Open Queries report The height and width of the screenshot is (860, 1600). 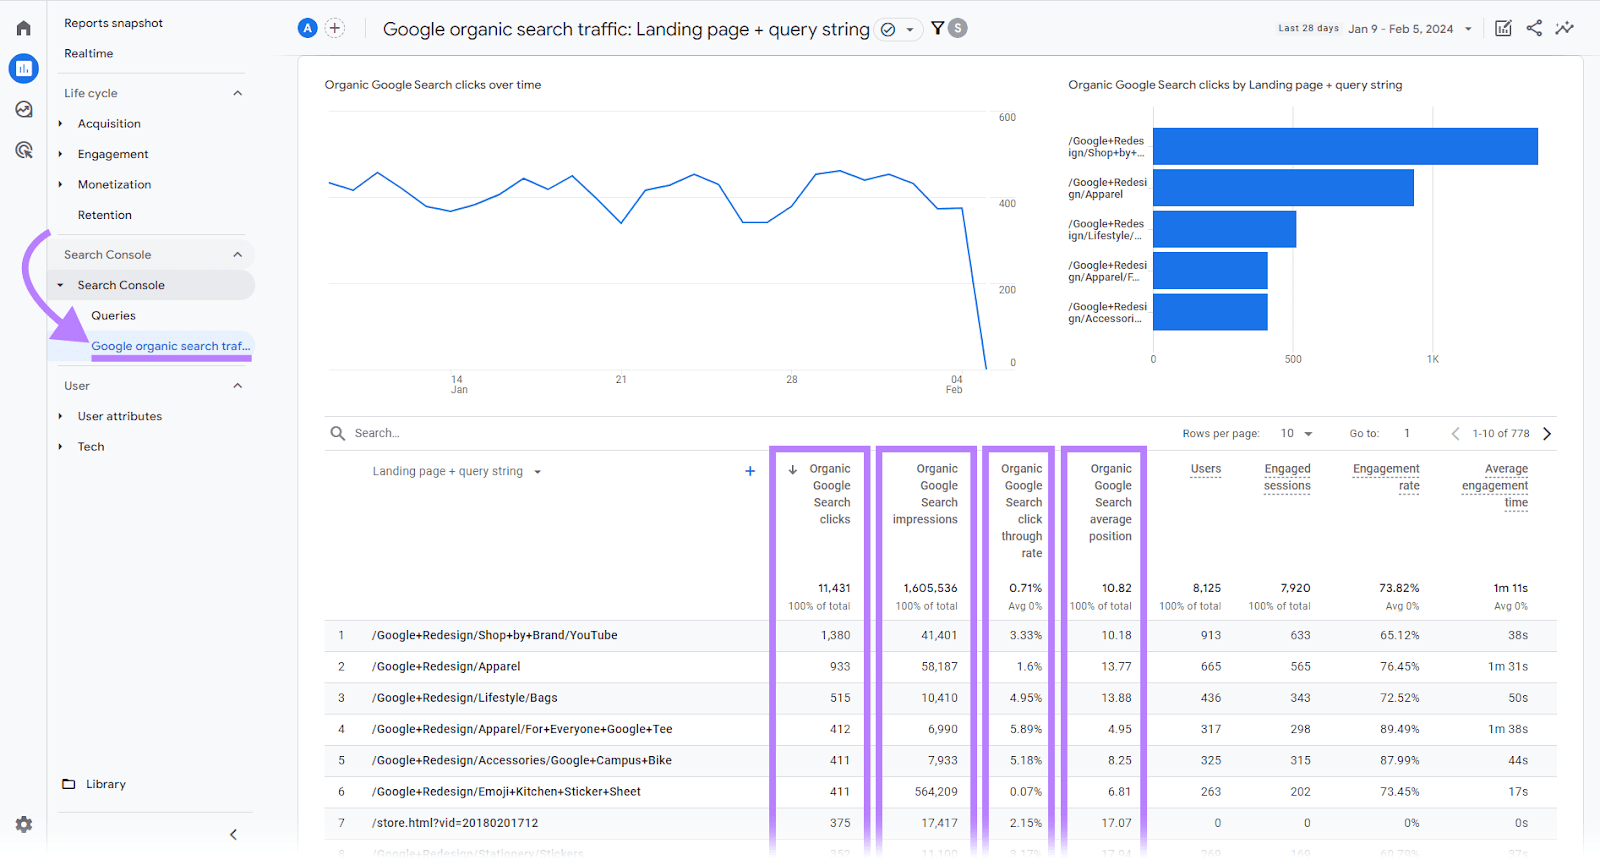tap(113, 316)
